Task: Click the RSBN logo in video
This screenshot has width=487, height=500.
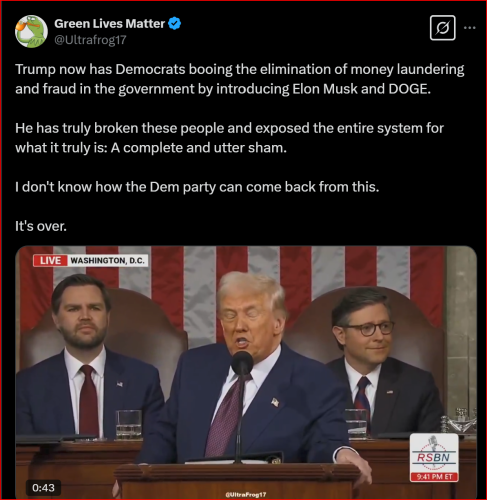Action: coord(434,457)
